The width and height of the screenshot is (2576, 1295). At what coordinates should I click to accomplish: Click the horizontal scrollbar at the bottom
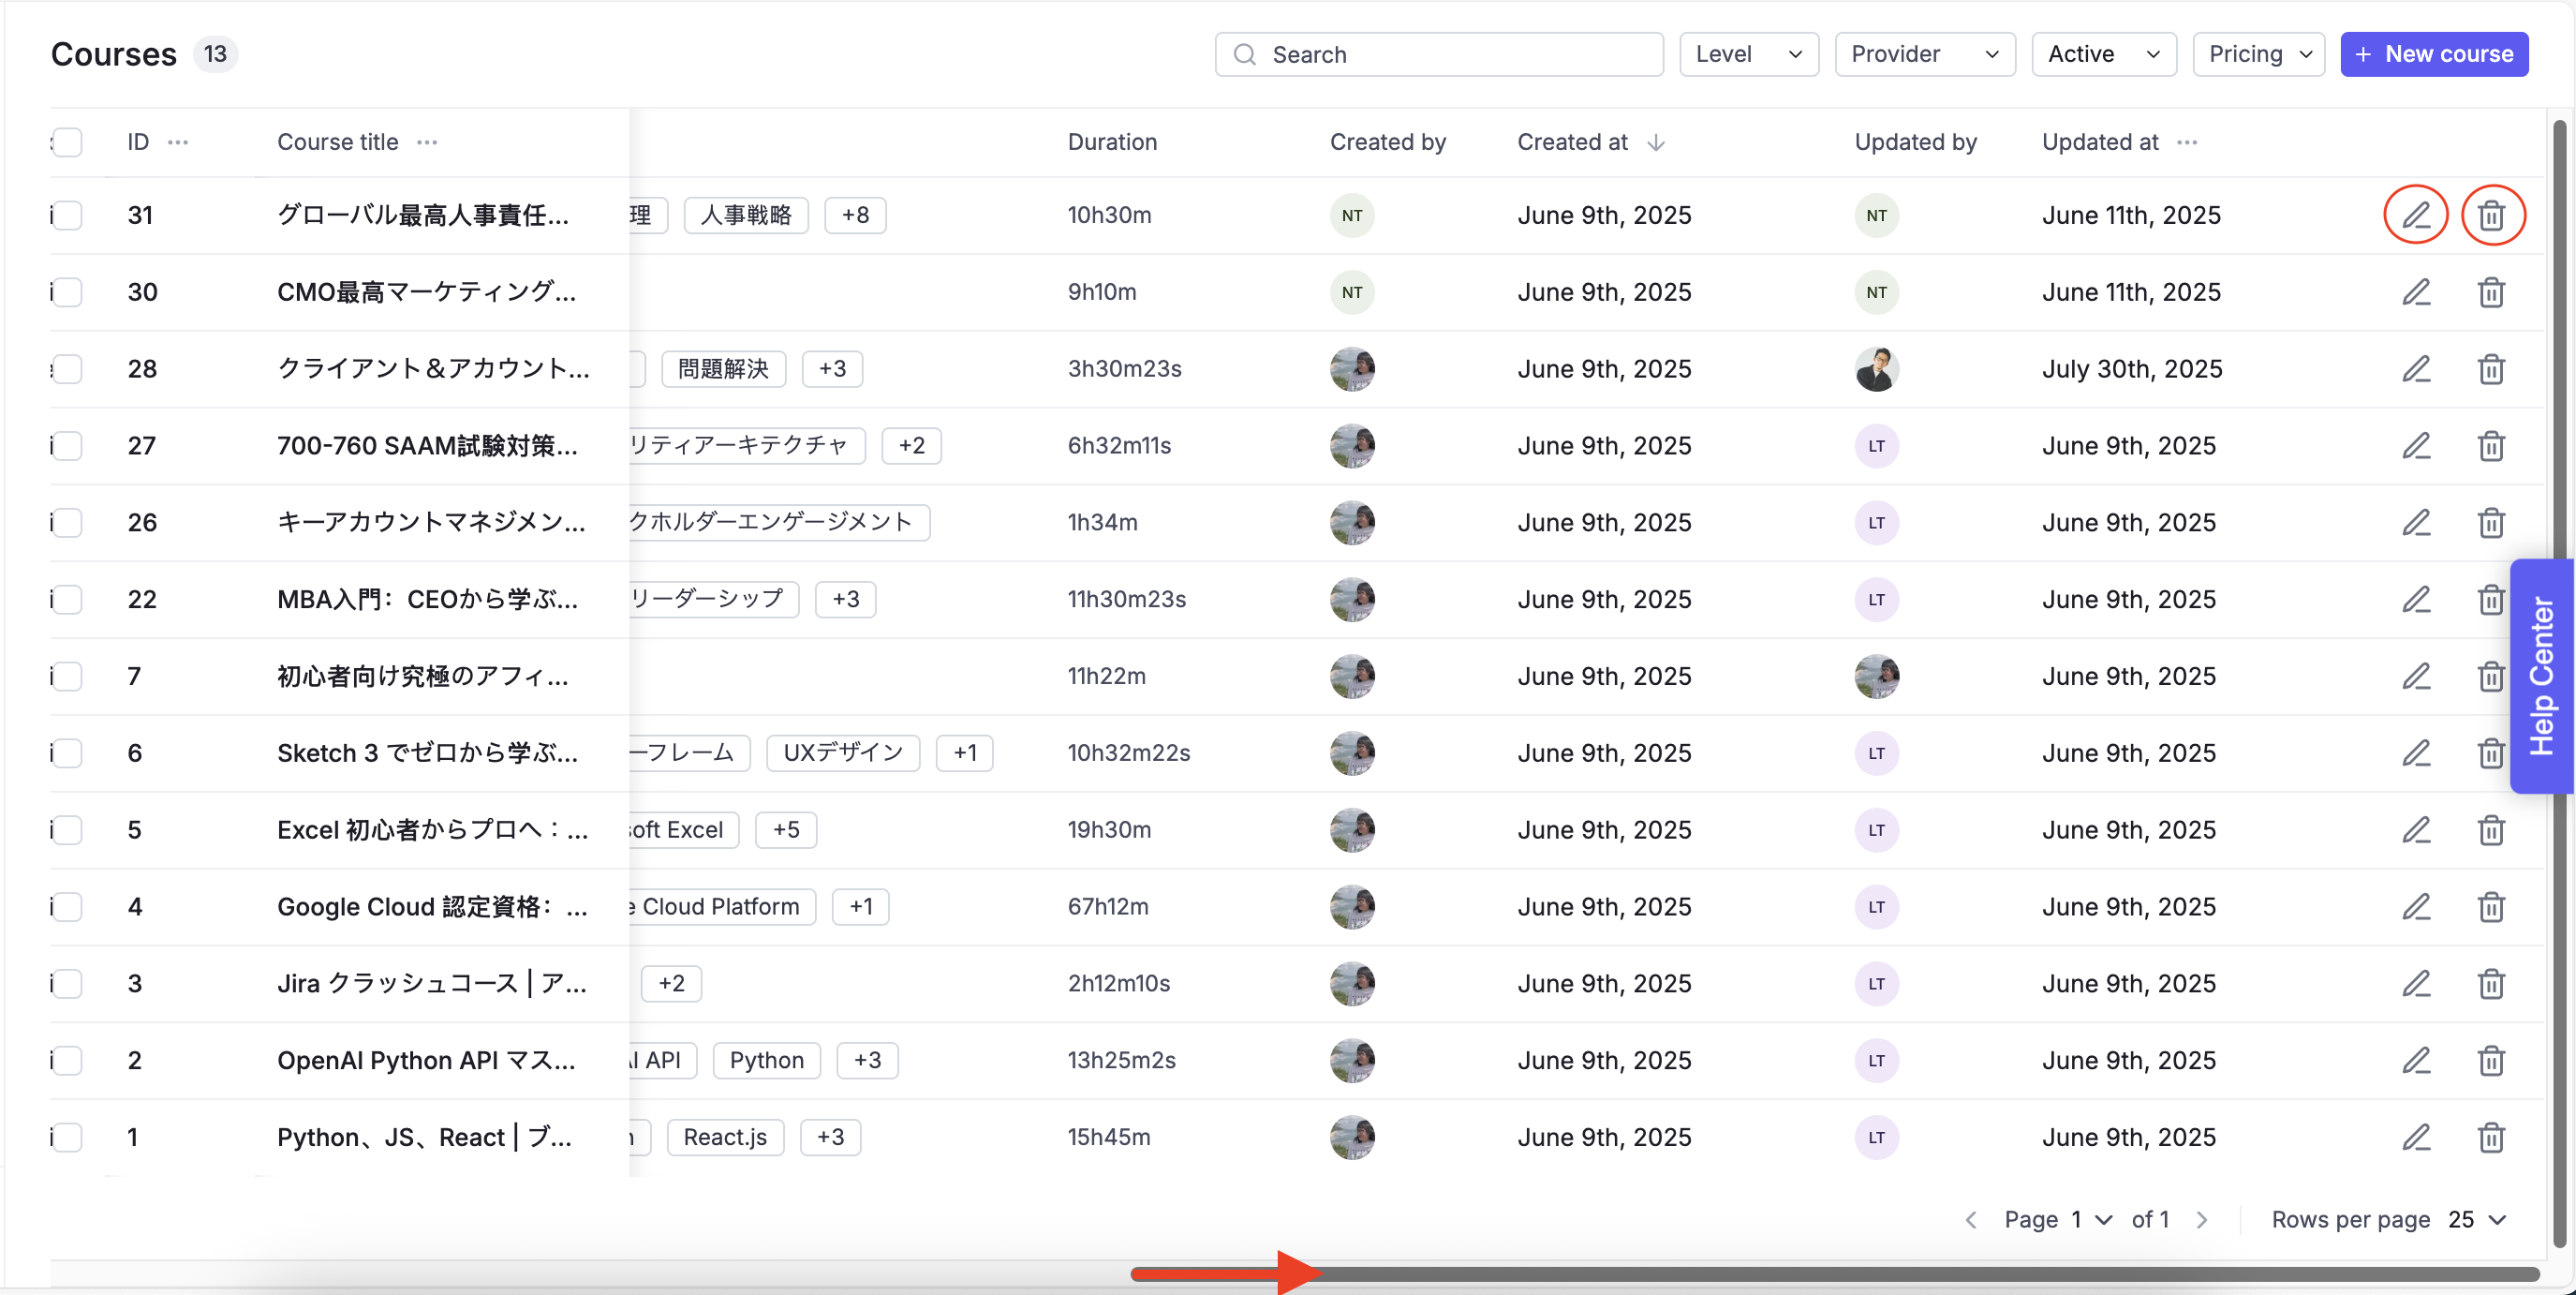pos(1834,1274)
